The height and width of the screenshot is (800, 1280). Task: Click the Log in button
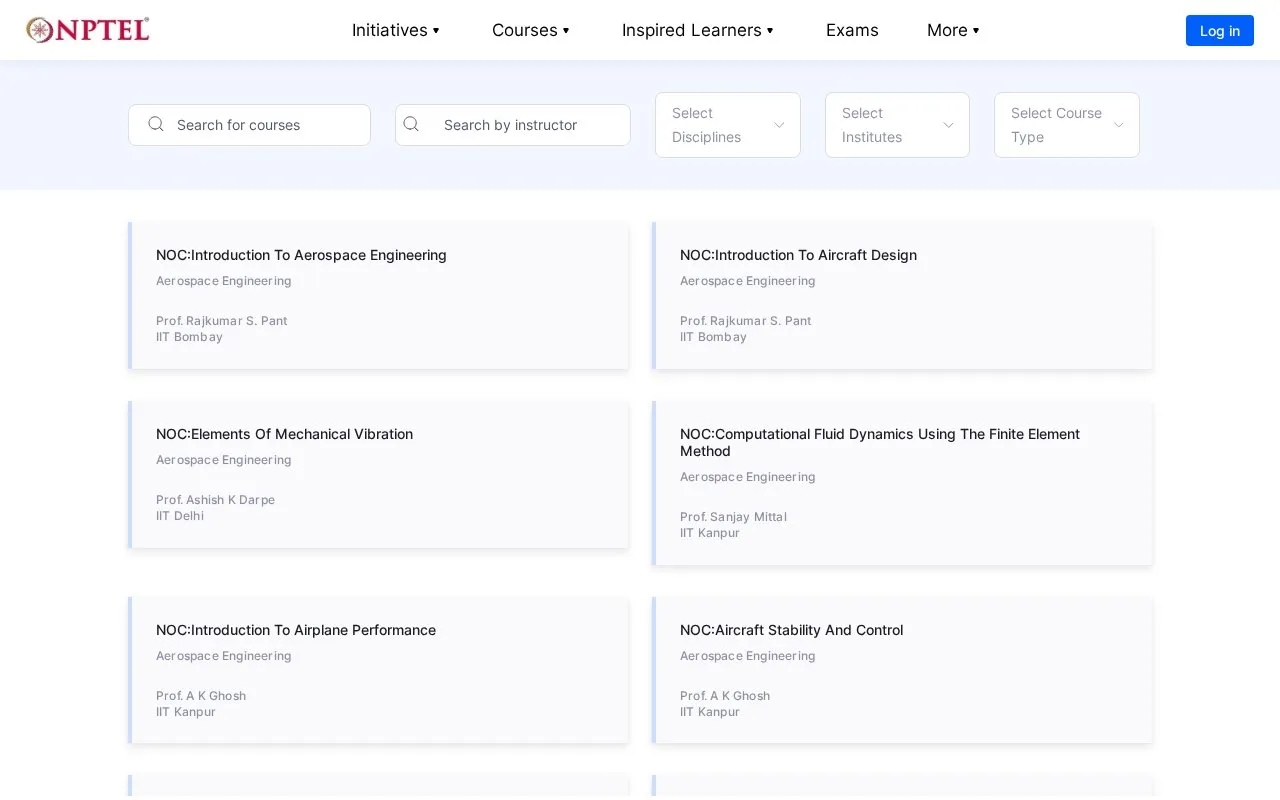(1220, 31)
